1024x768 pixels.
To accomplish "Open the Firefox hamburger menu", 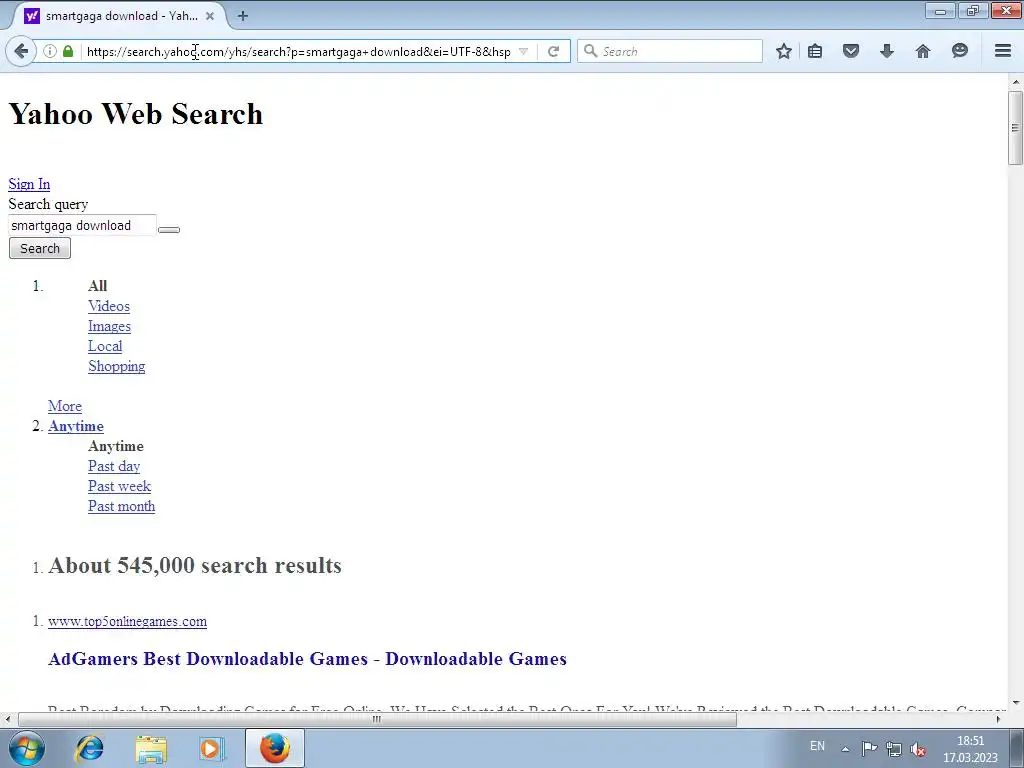I will 1002,51.
